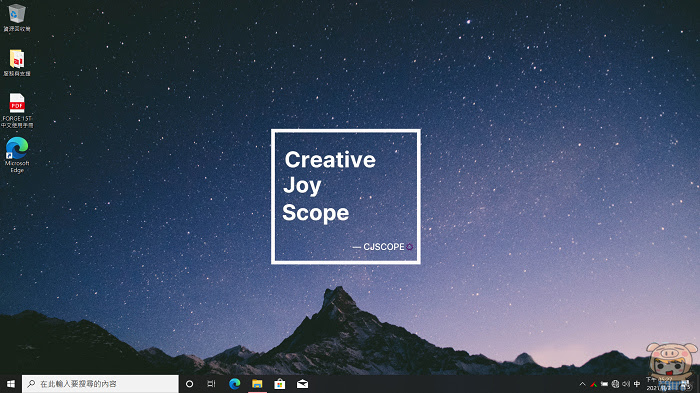Open network settings from globe tray icon
Viewport: 700px width, 393px height.
point(616,384)
